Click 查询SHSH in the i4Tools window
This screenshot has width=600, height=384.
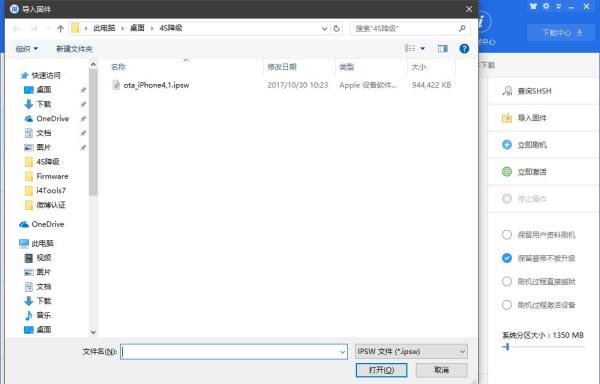tap(526, 91)
